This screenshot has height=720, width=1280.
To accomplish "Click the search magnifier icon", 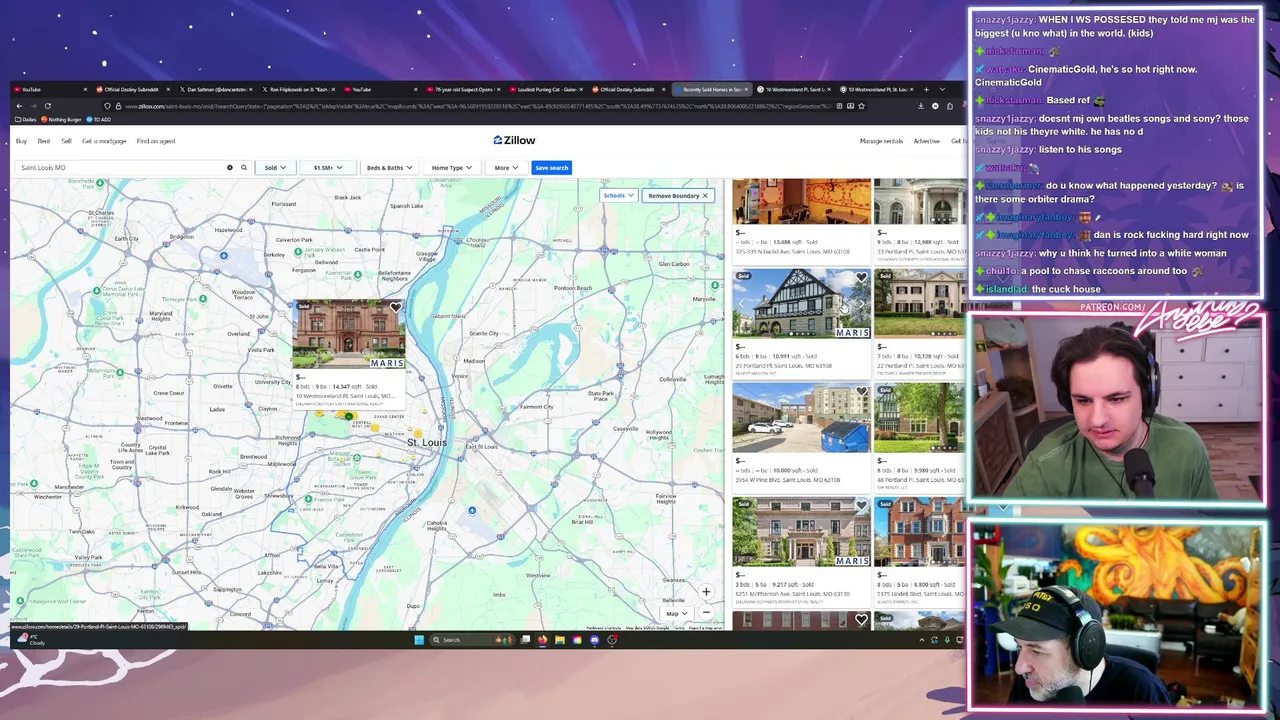I will point(243,168).
